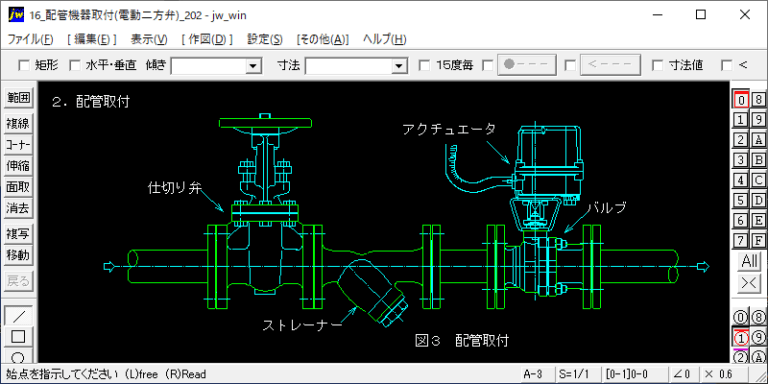Viewport: 768px width, 384px height.
Task: Open the ファイル(F) menu
Action: coord(30,40)
